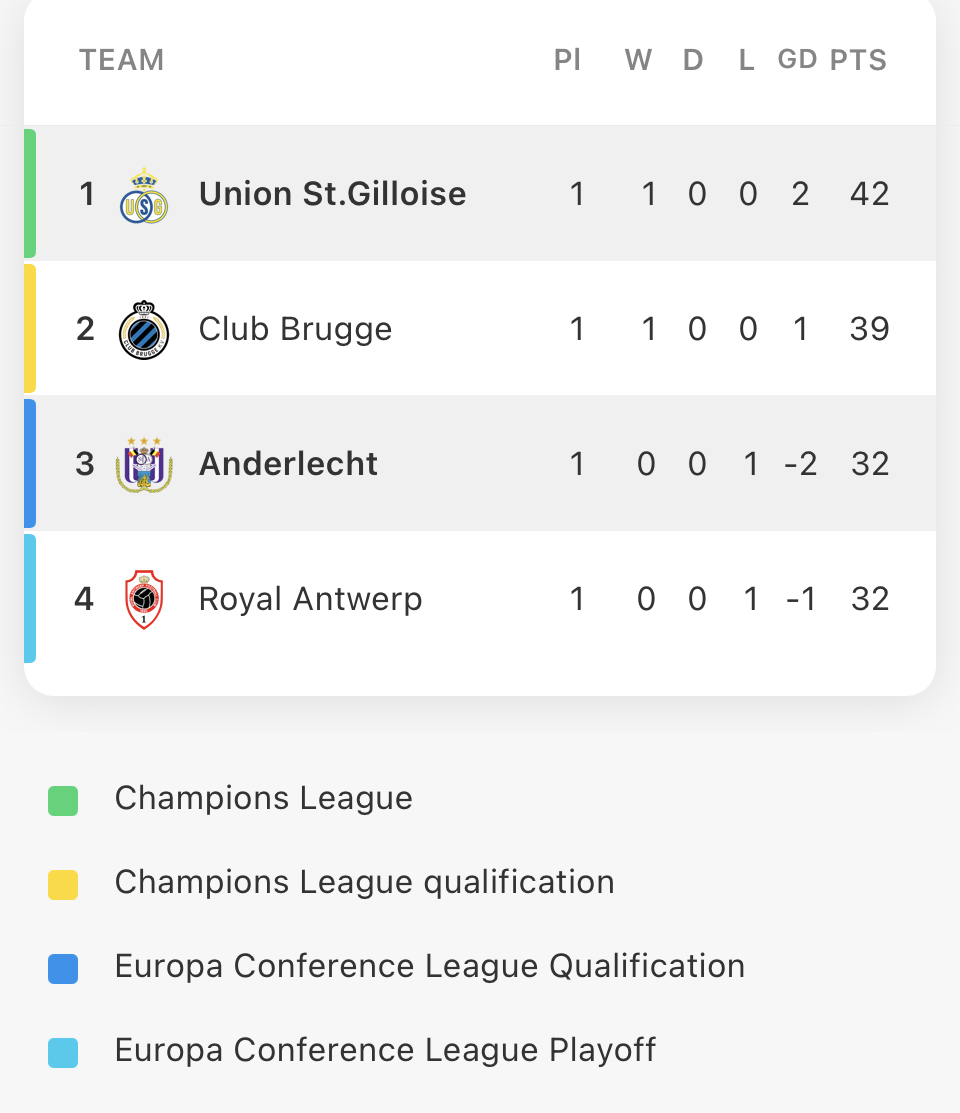Click the W column header
The width and height of the screenshot is (960, 1113).
tap(638, 60)
